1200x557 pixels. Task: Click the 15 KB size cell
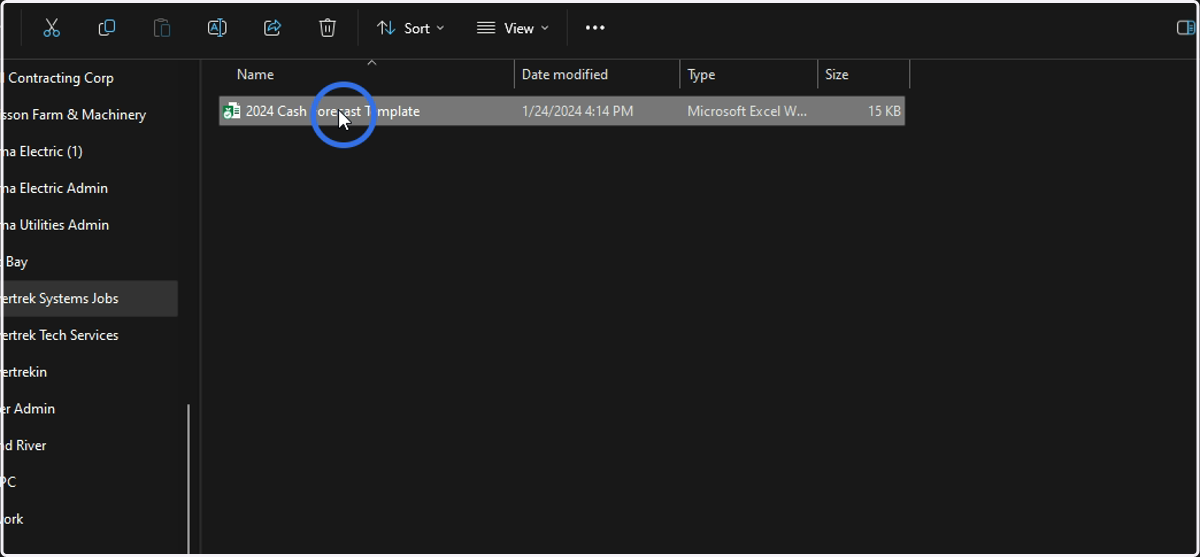(884, 111)
